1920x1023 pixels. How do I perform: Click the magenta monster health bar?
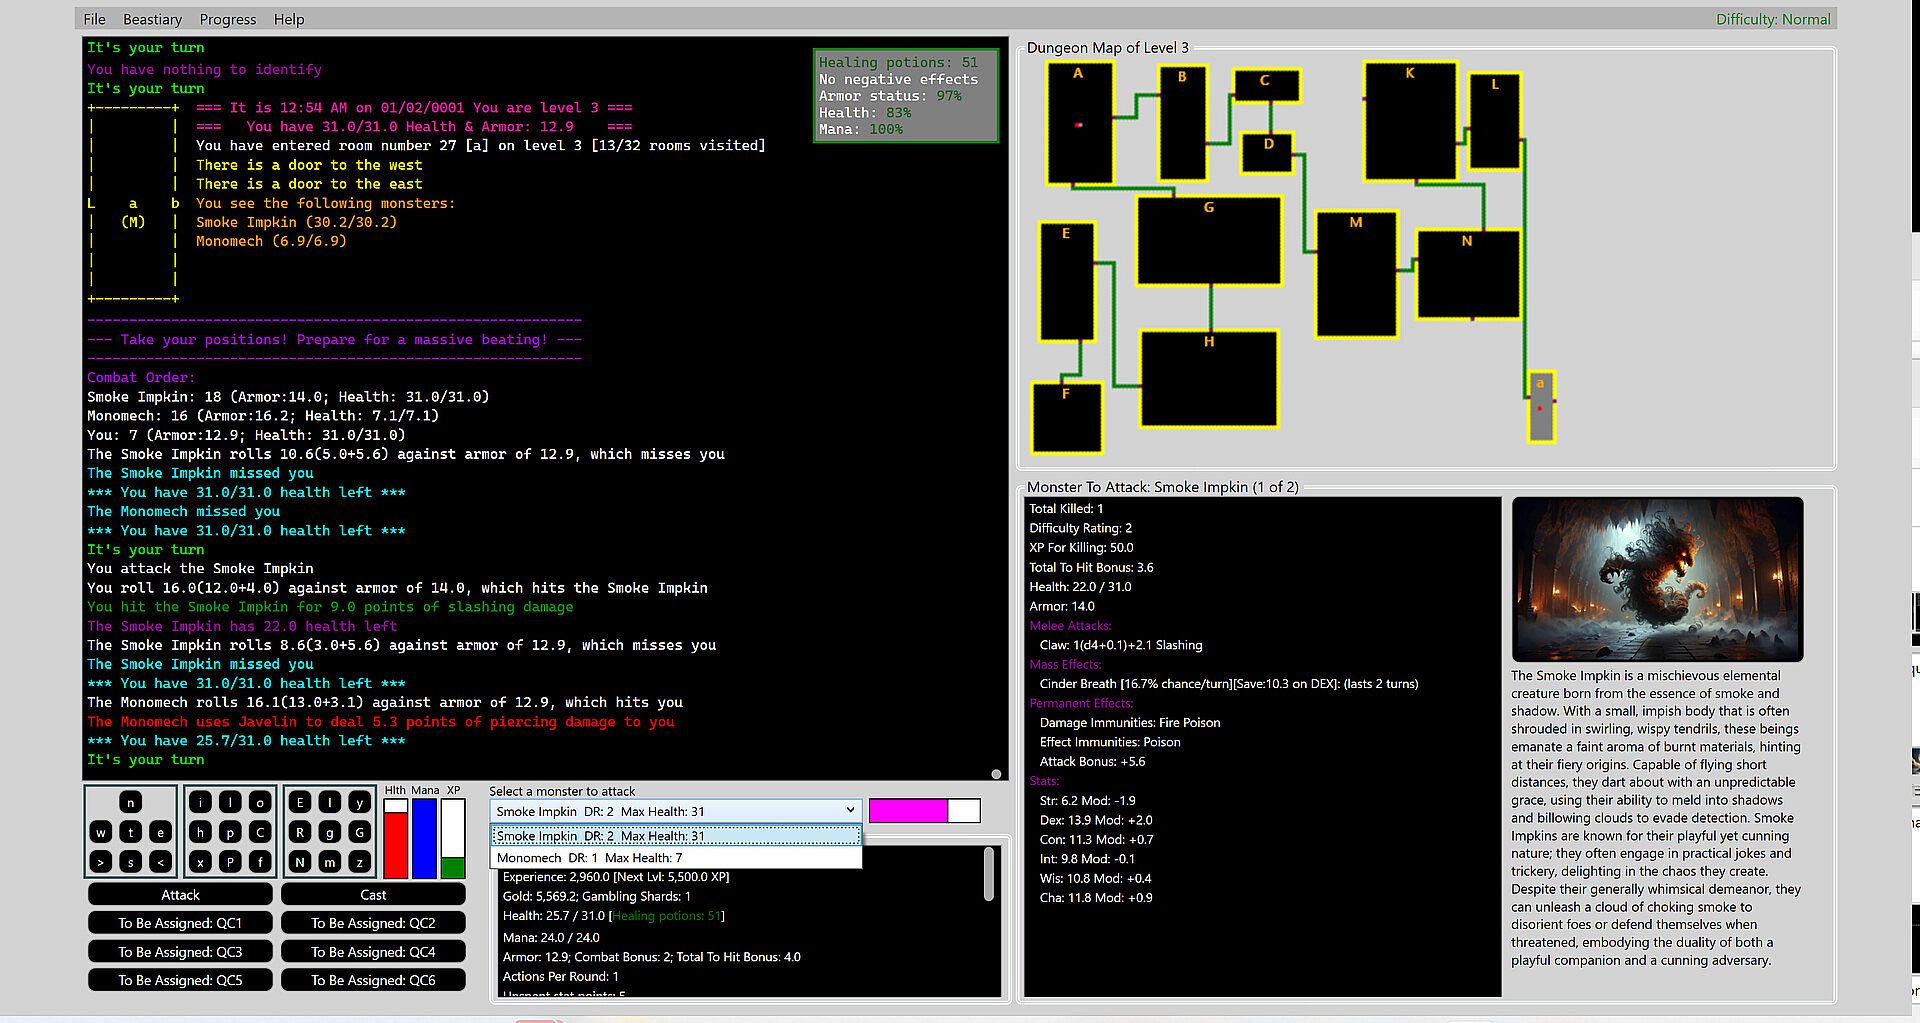pos(908,811)
